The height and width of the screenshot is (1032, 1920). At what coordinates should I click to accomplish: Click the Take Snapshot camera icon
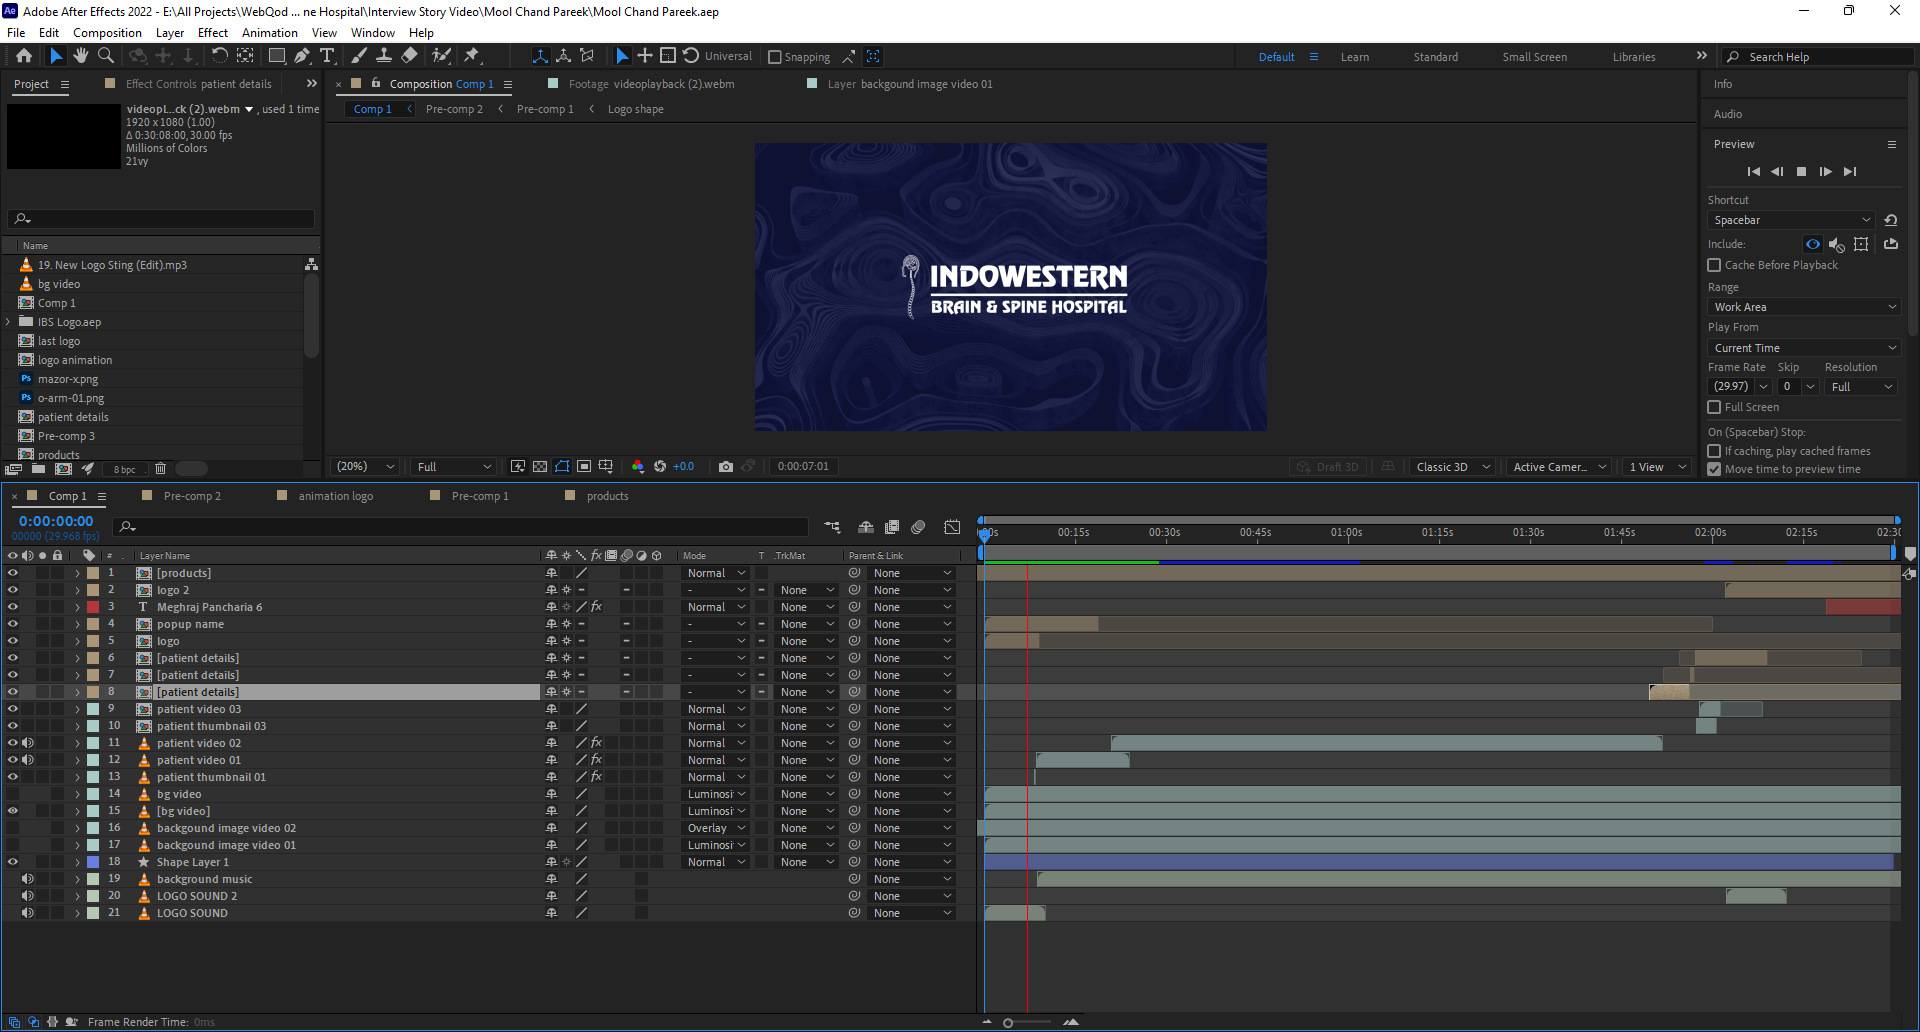pyautogui.click(x=726, y=467)
